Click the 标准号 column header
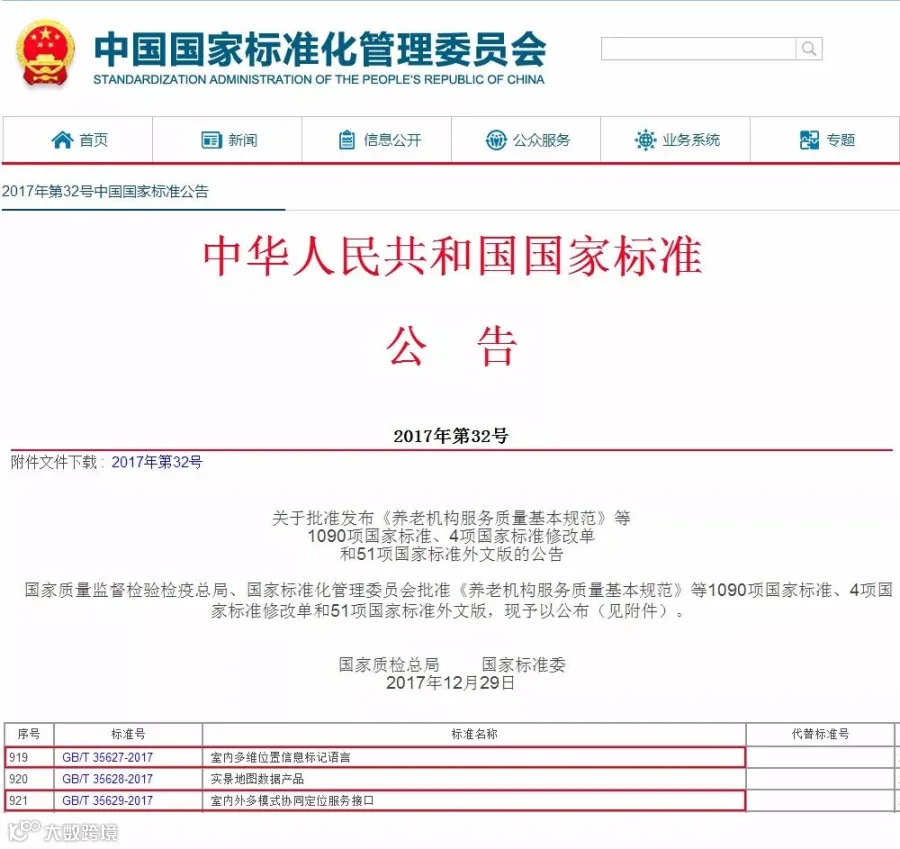Viewport: 900px width, 849px height. tap(128, 734)
